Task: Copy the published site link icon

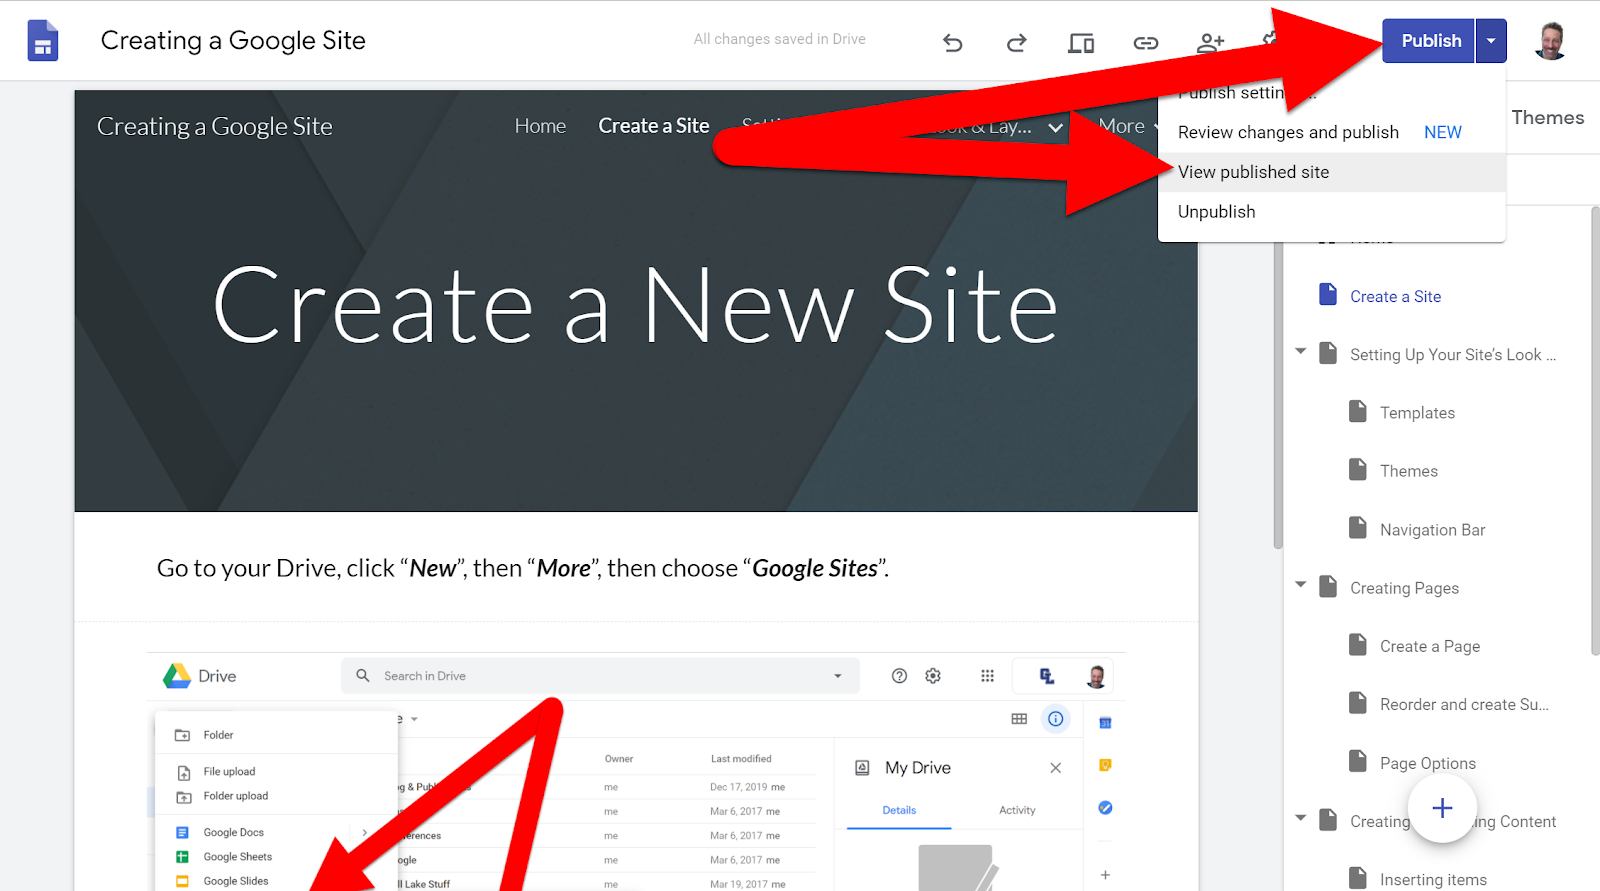Action: click(1146, 42)
